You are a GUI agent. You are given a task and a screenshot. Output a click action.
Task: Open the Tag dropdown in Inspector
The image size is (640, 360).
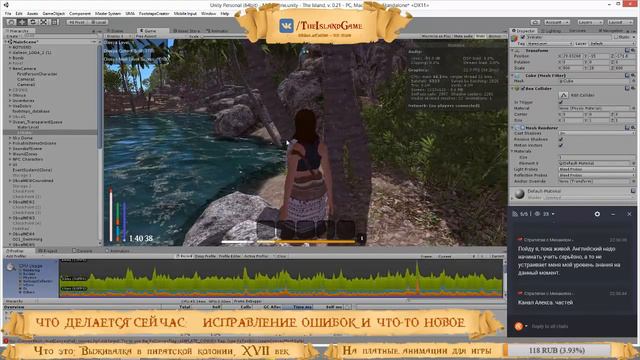pos(550,43)
